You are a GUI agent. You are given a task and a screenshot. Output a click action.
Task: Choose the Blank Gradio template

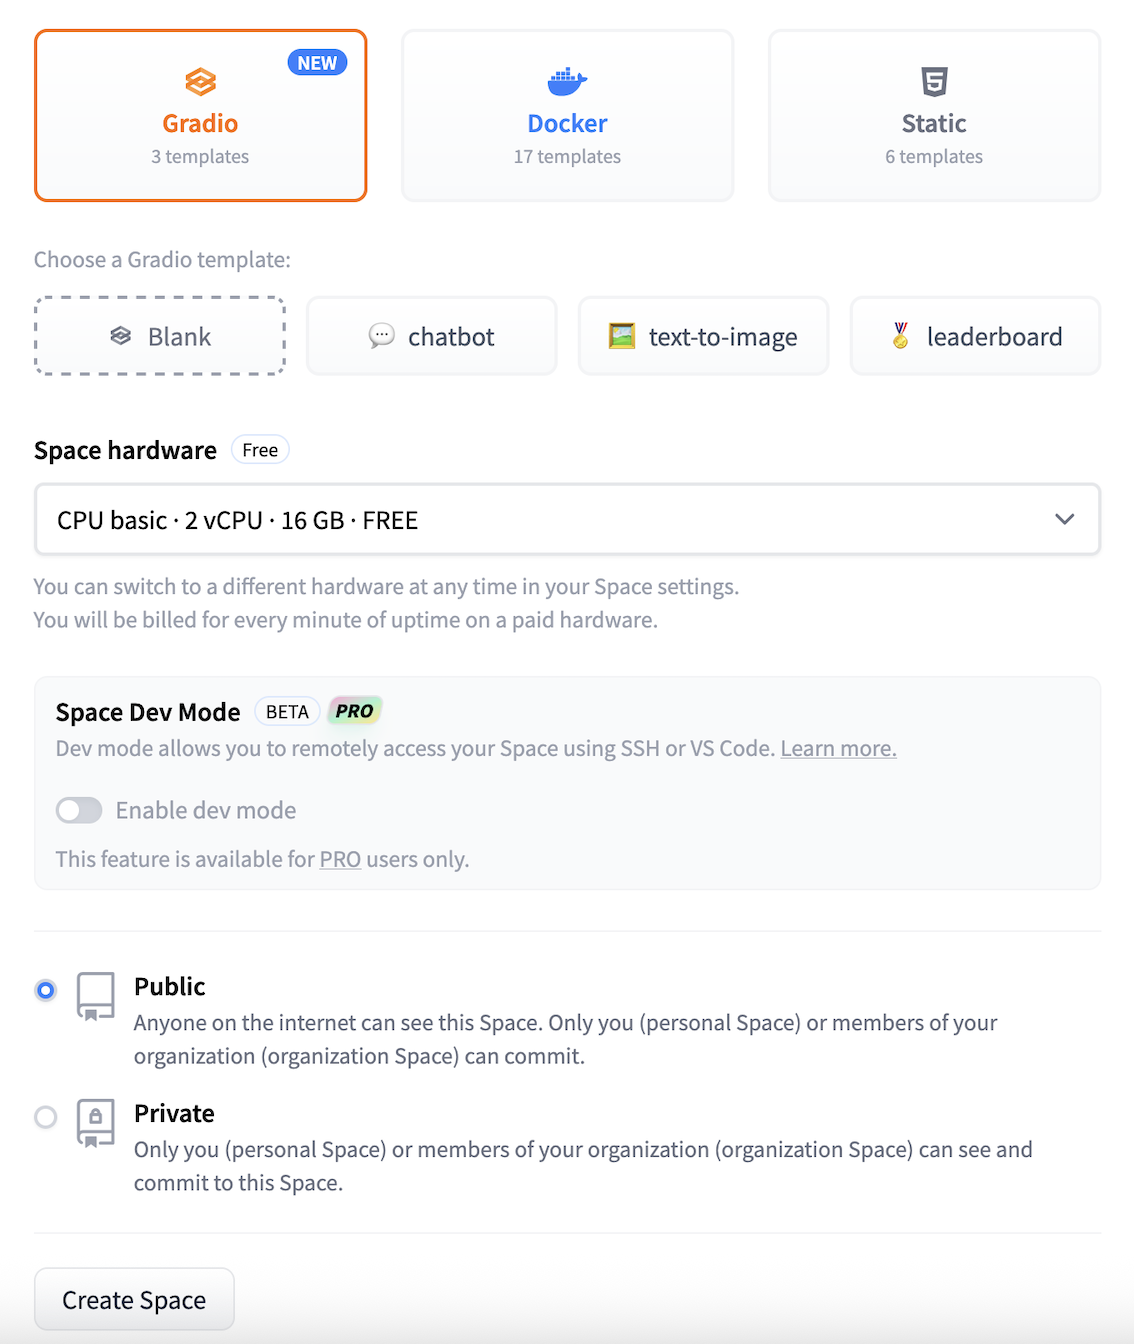pyautogui.click(x=160, y=336)
